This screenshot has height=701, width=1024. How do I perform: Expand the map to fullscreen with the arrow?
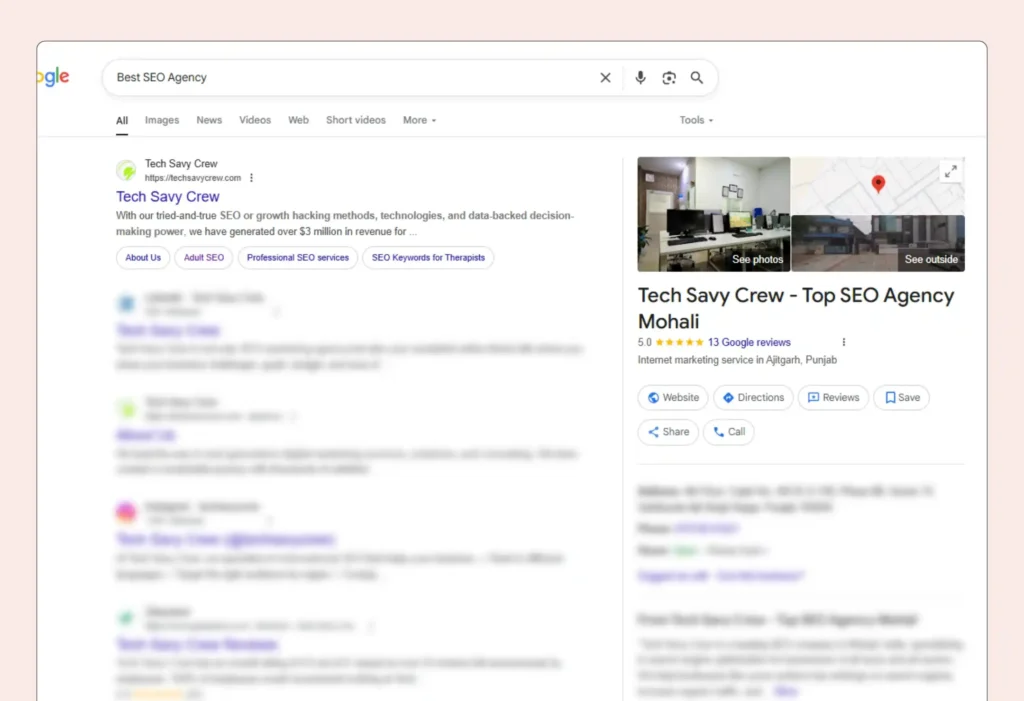(951, 171)
